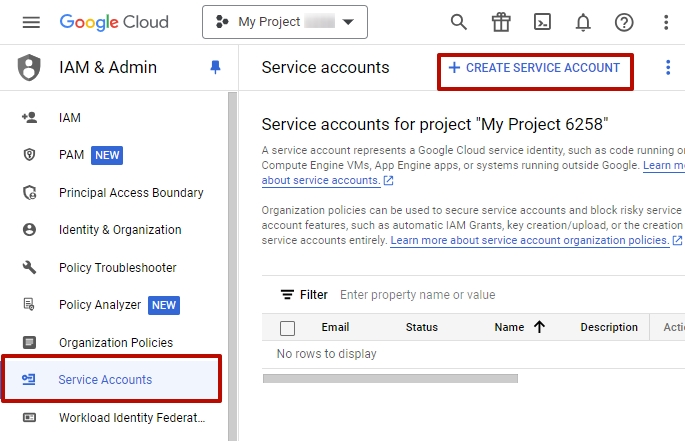Click the NEW badge beside PAM
Screen dimensions: 685x441
pyautogui.click(x=107, y=155)
